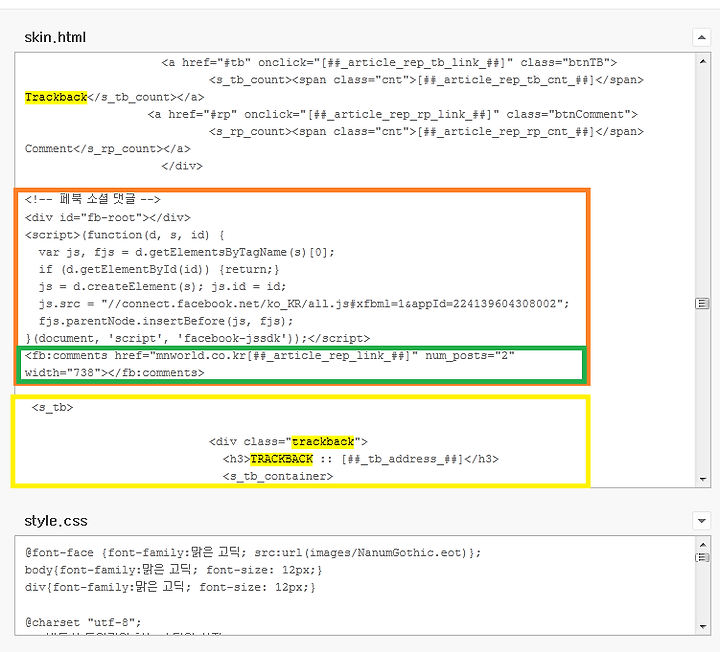Collapse the skin.html editor section
This screenshot has height=652, width=720.
(701, 37)
